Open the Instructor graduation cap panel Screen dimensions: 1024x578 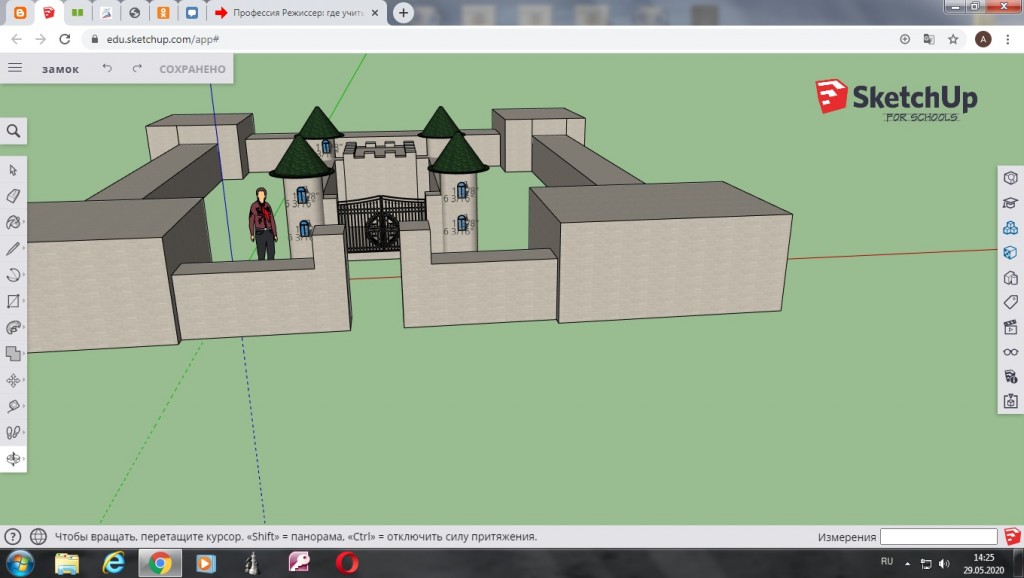pyautogui.click(x=1010, y=202)
